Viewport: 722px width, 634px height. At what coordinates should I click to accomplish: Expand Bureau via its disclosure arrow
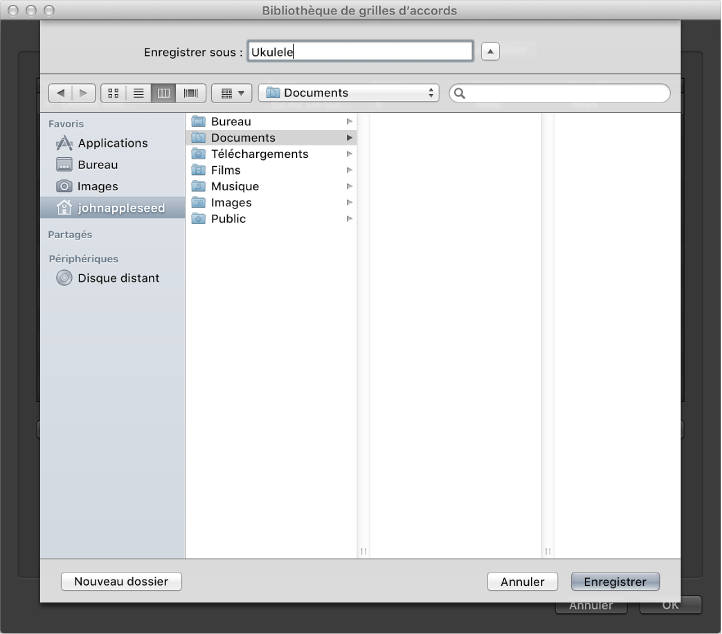tap(349, 122)
